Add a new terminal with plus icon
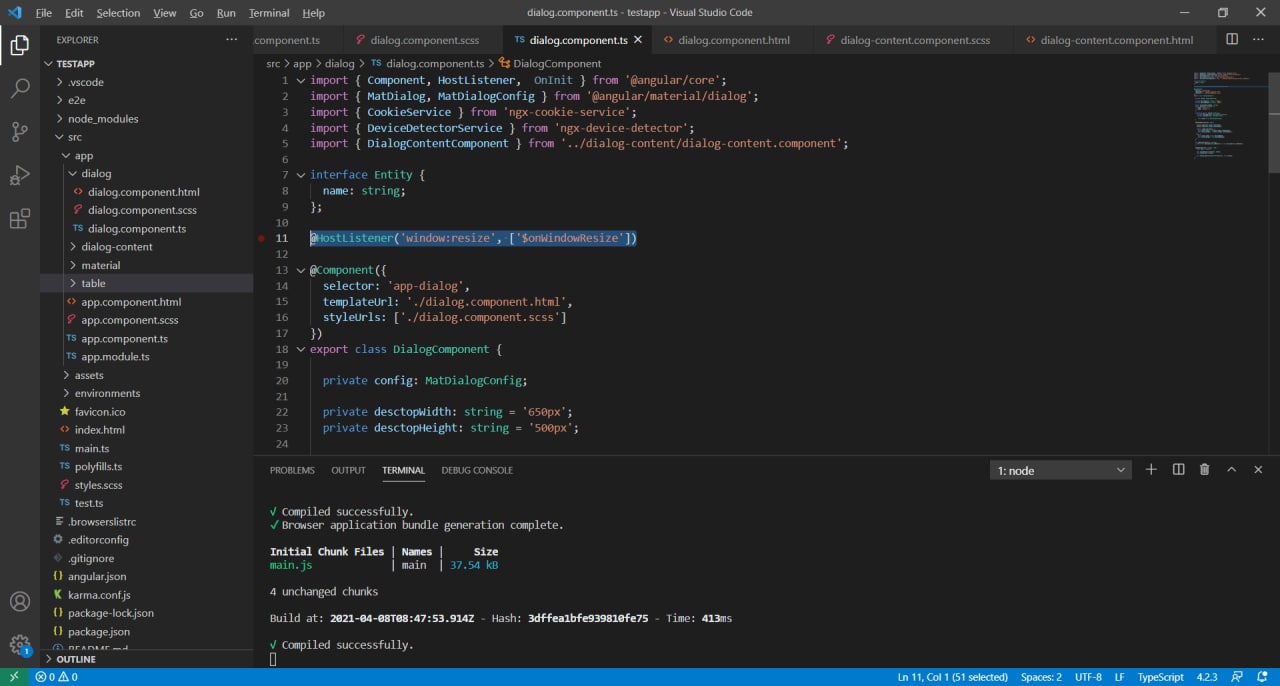Image resolution: width=1280 pixels, height=686 pixels. pos(1151,470)
